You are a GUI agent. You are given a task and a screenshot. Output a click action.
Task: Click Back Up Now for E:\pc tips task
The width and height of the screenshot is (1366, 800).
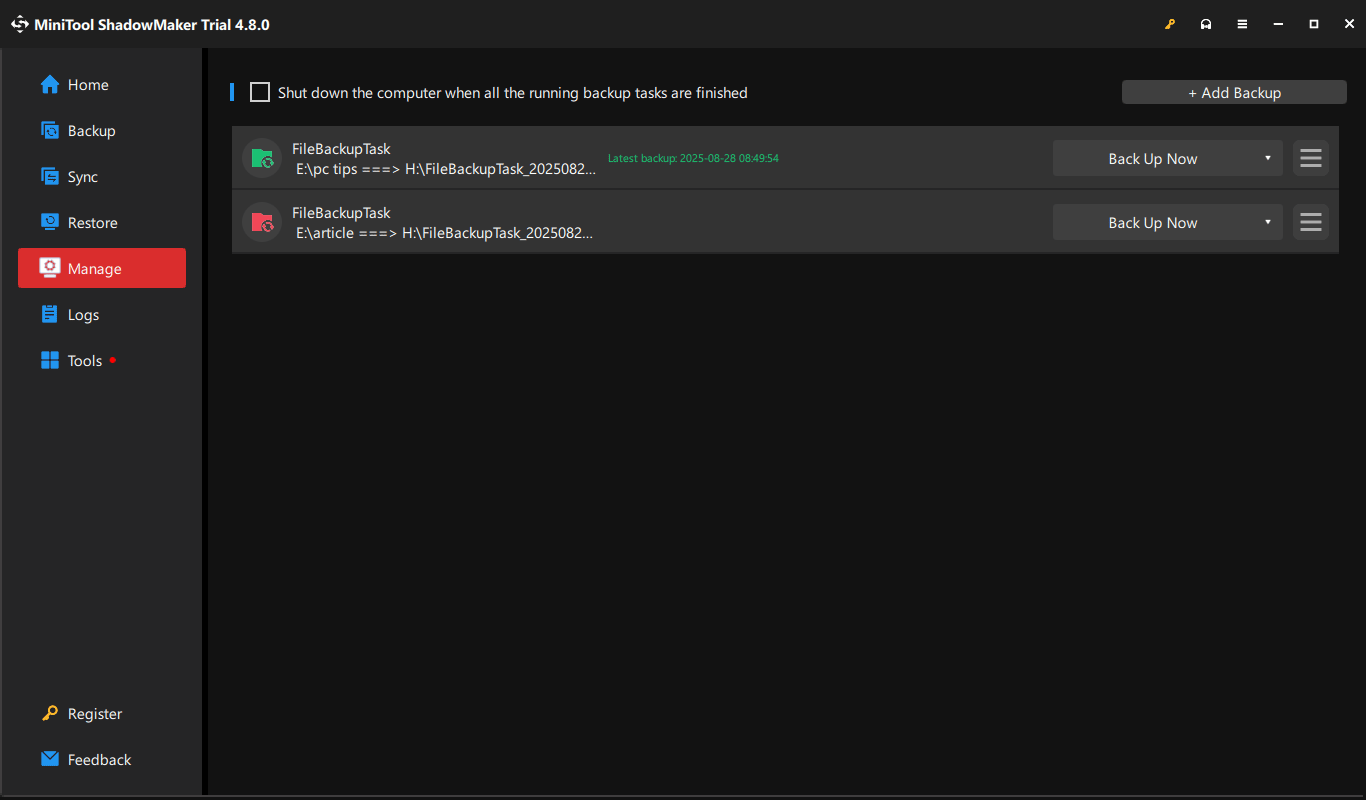(1153, 158)
